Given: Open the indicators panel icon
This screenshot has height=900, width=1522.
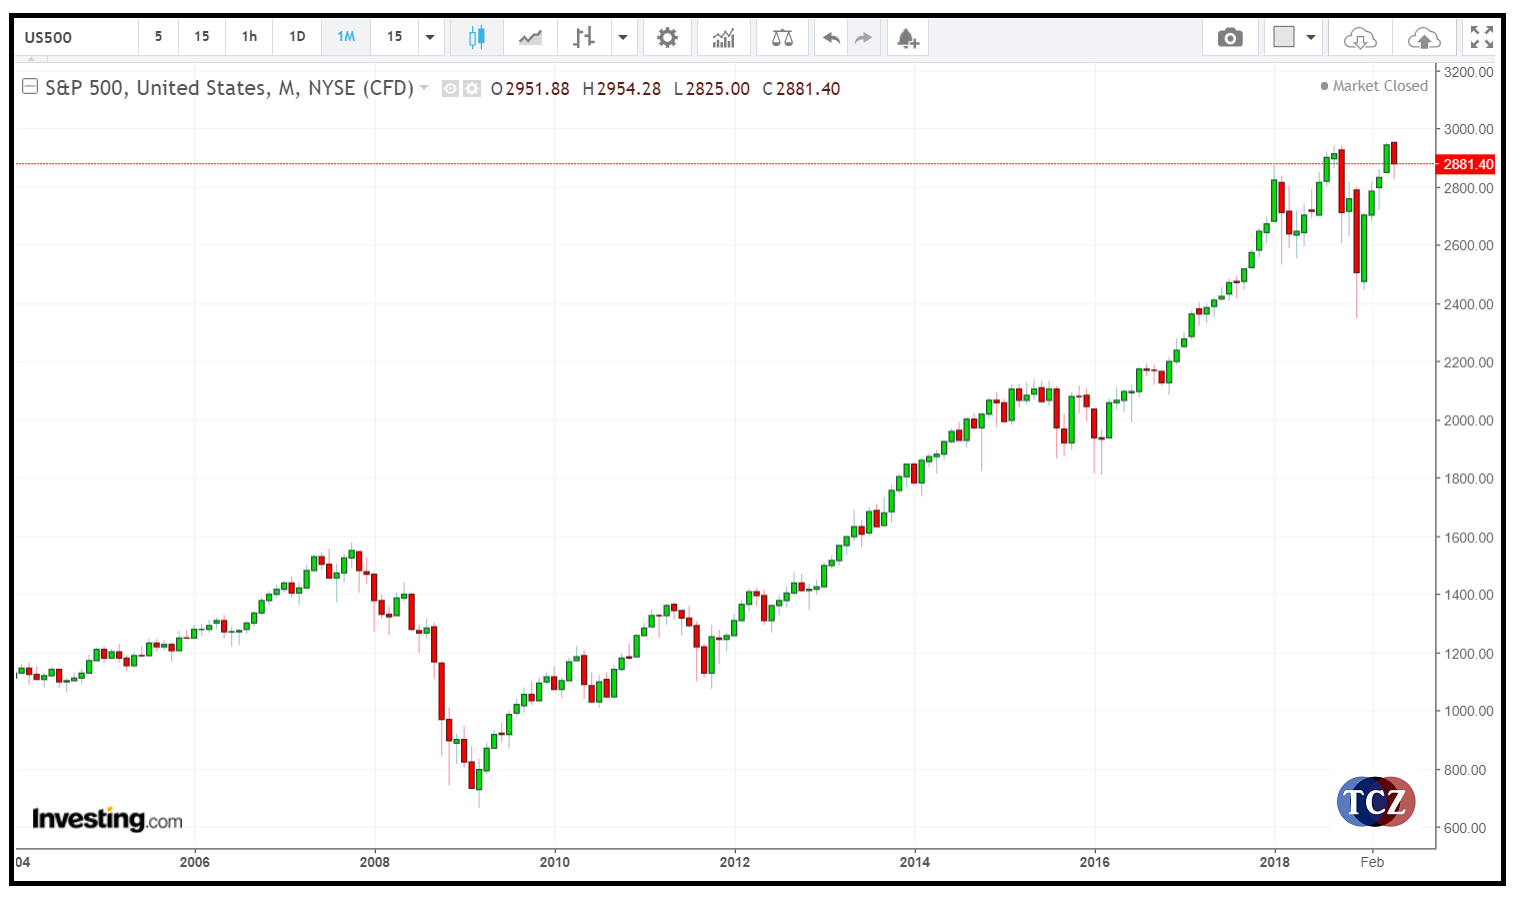Looking at the screenshot, I should tap(723, 37).
